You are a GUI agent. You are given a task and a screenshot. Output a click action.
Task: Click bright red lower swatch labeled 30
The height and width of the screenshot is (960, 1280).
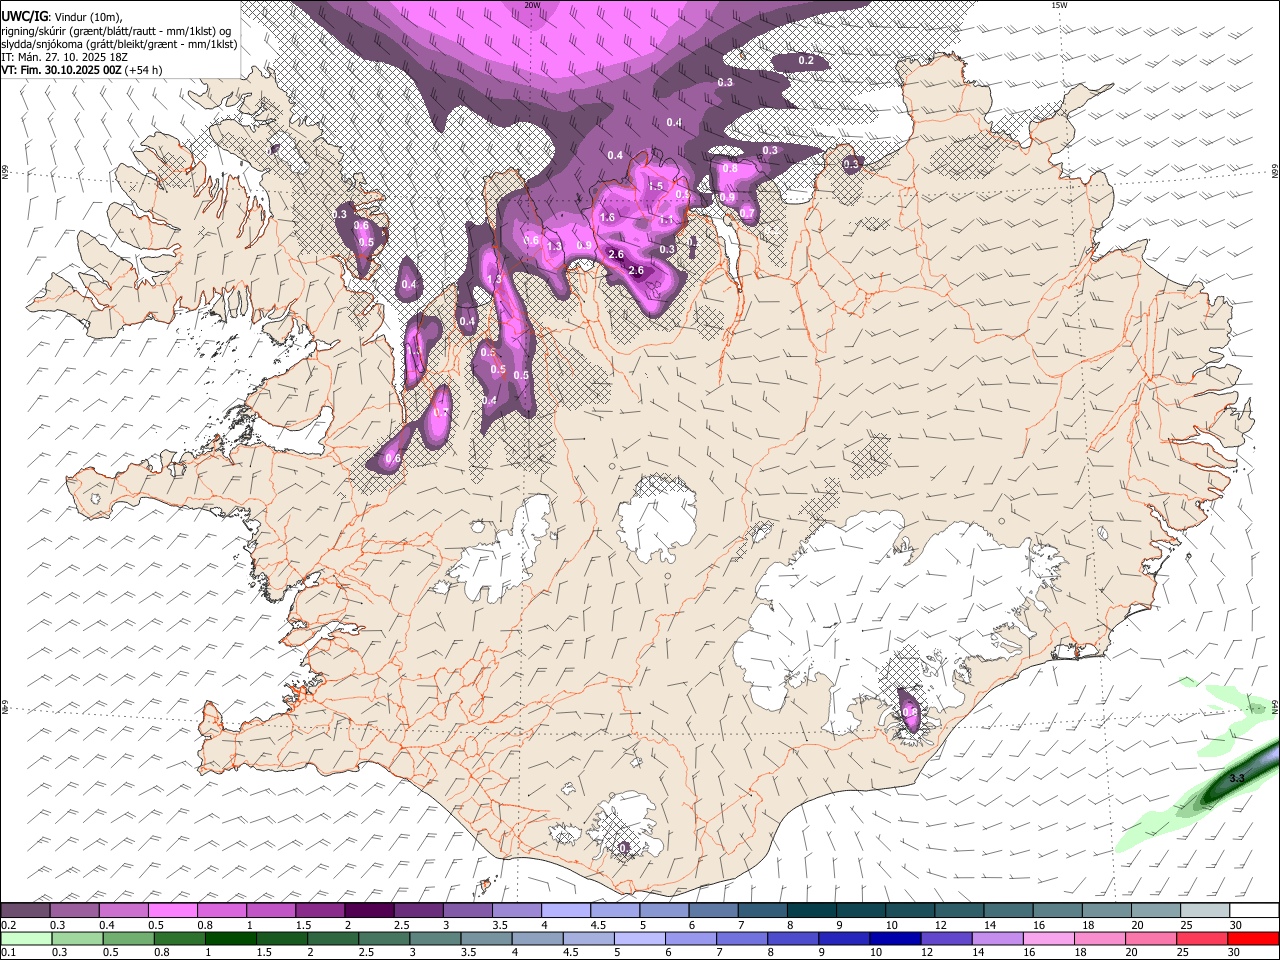(1252, 938)
